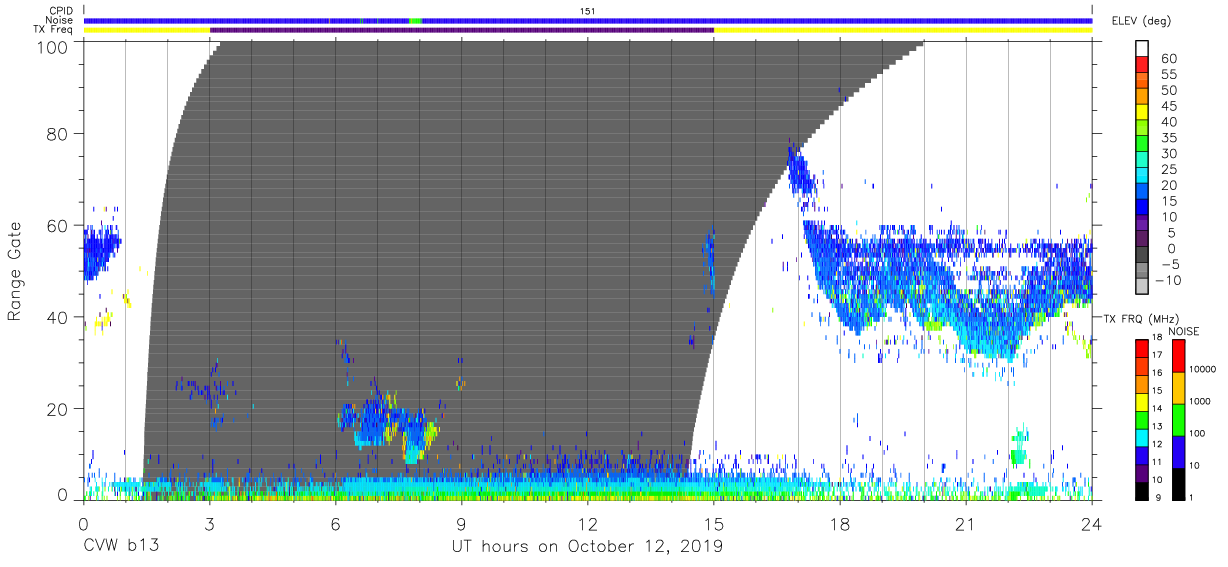1228x567 pixels.
Task: Click the '12' tick on UT hours axis
Action: click(x=588, y=523)
